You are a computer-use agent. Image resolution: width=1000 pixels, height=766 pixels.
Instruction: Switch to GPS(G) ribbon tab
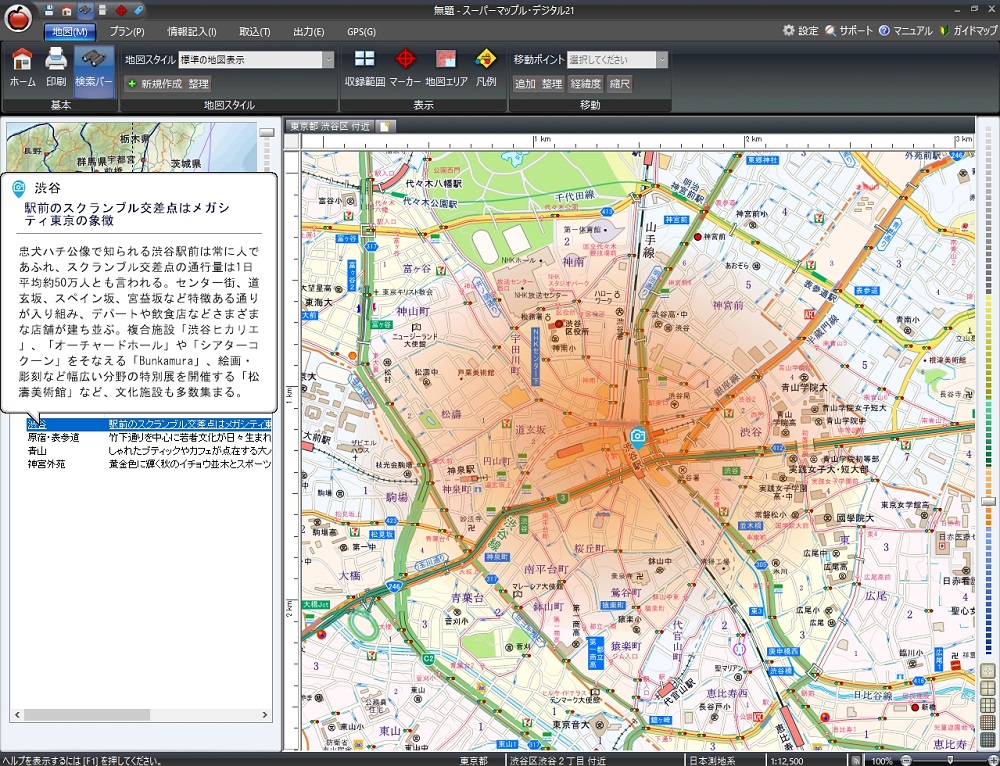tap(361, 31)
